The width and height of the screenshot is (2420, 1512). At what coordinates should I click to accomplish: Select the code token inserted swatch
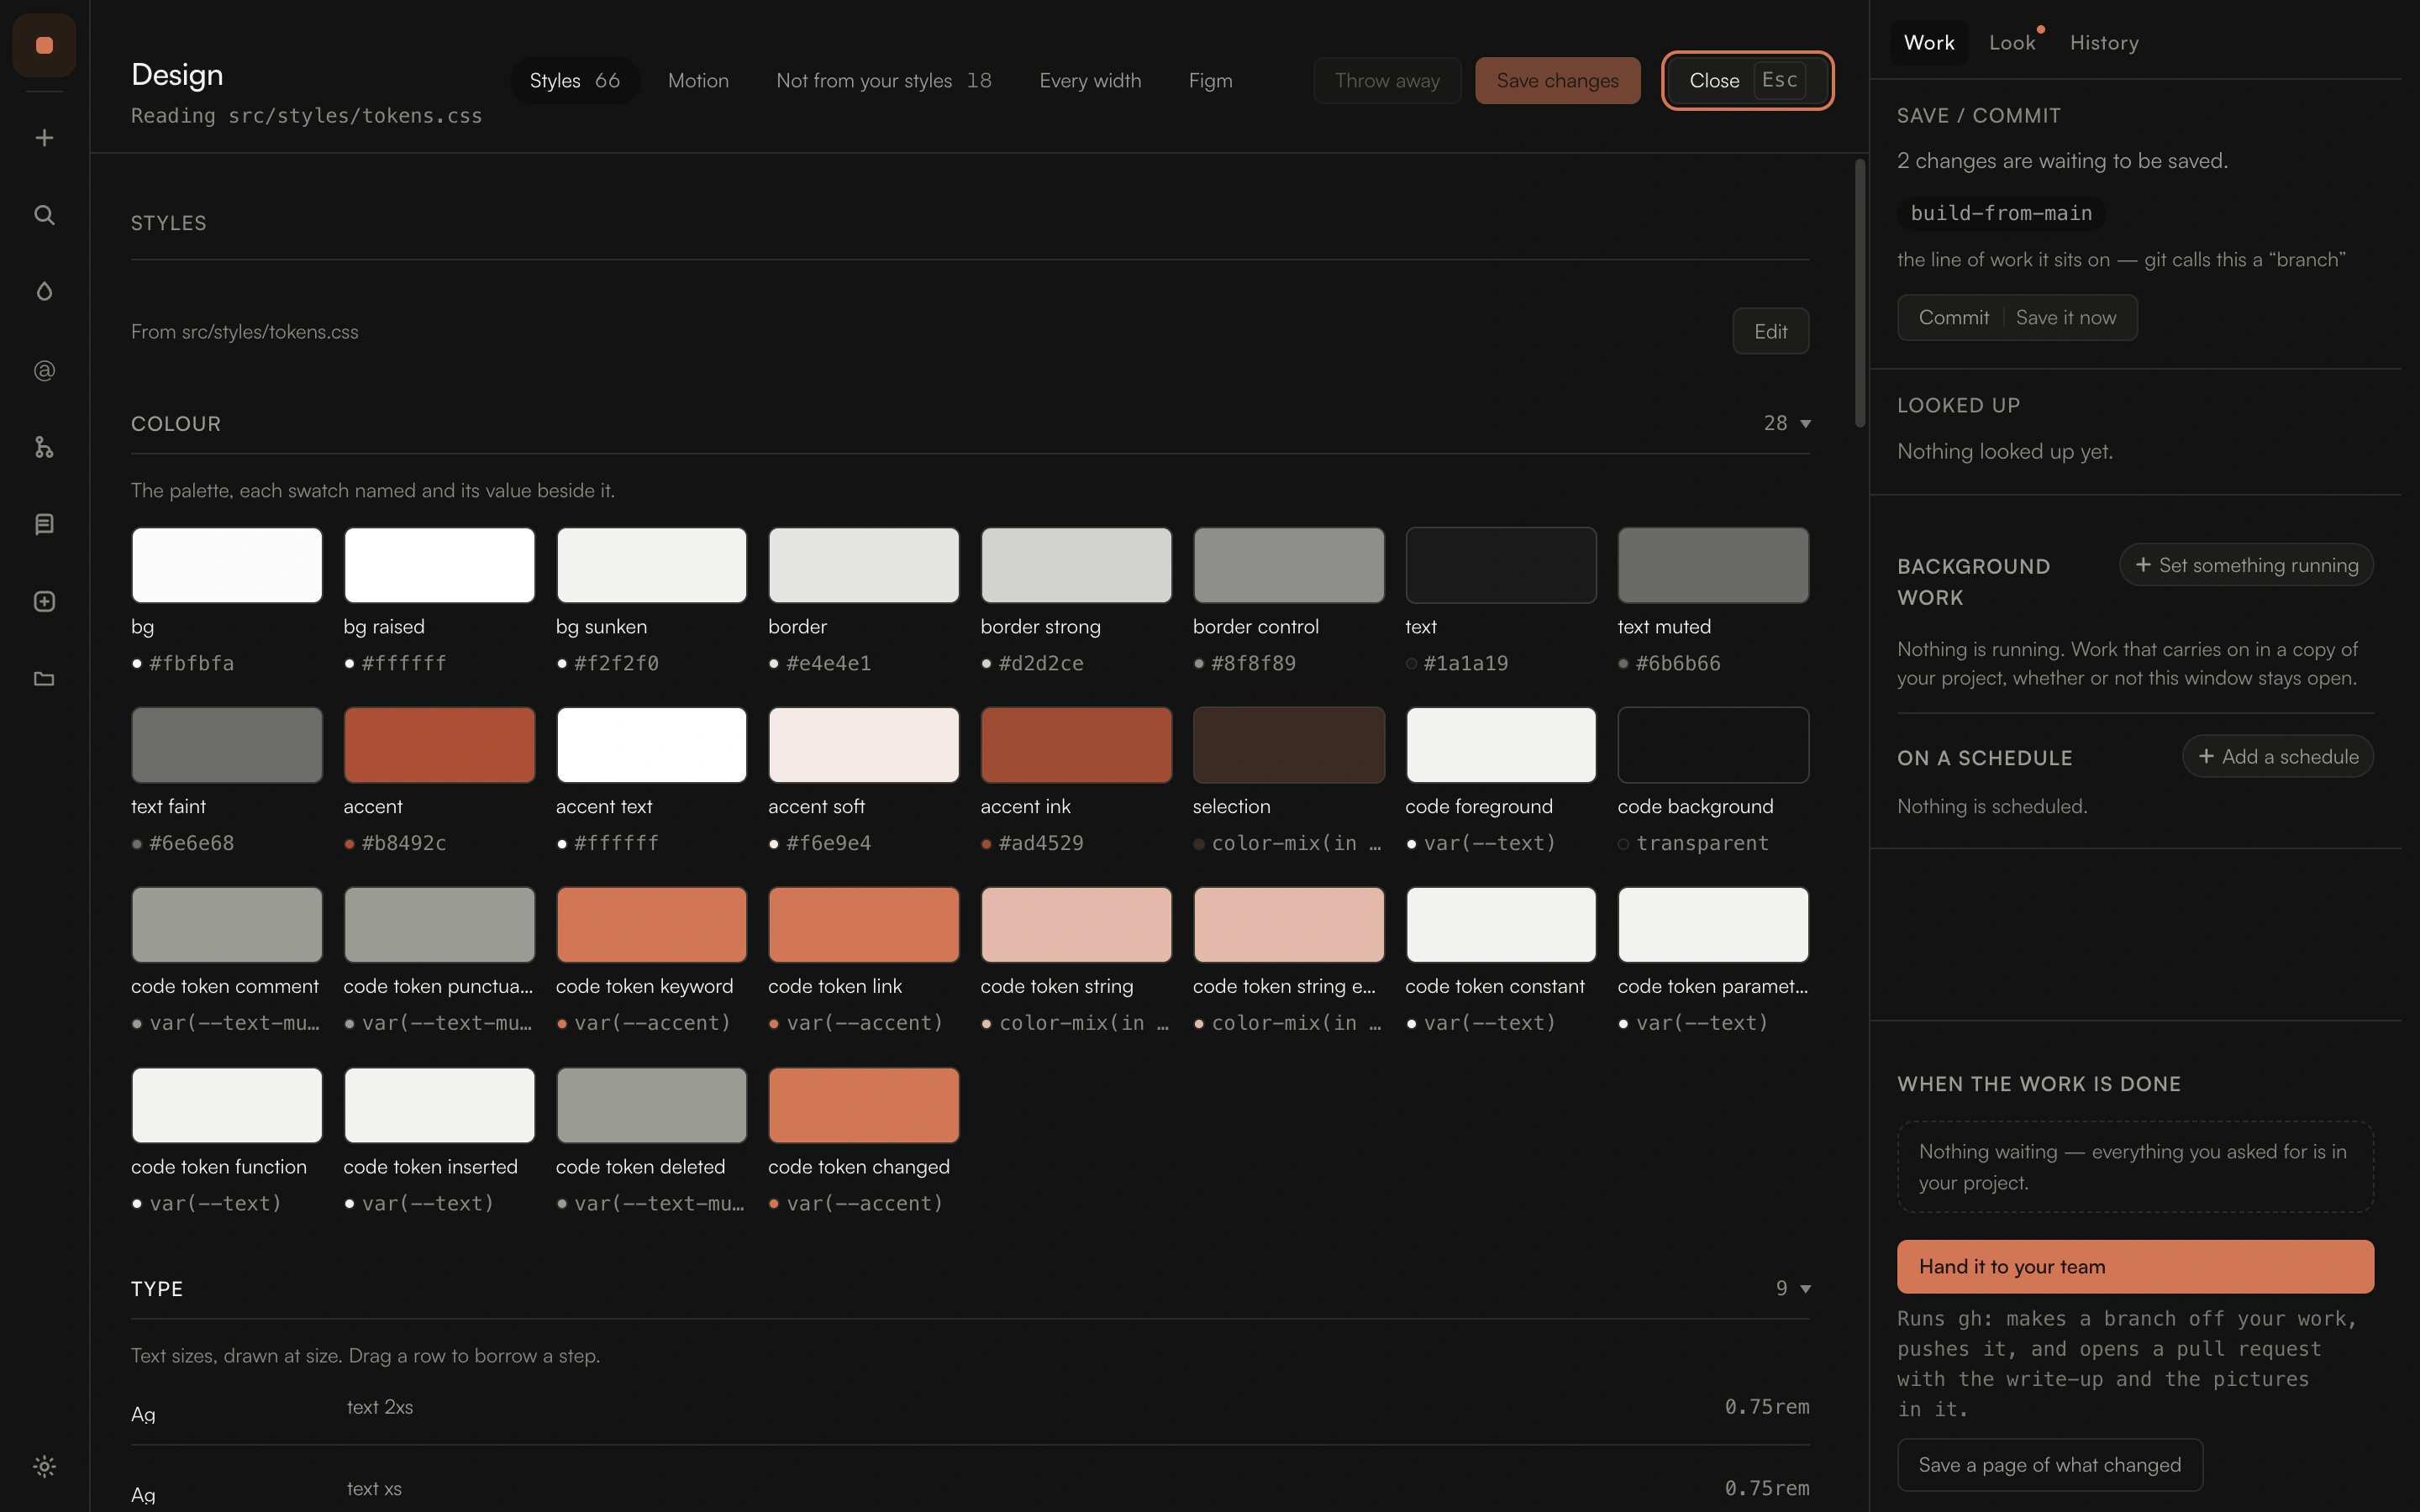point(439,1105)
